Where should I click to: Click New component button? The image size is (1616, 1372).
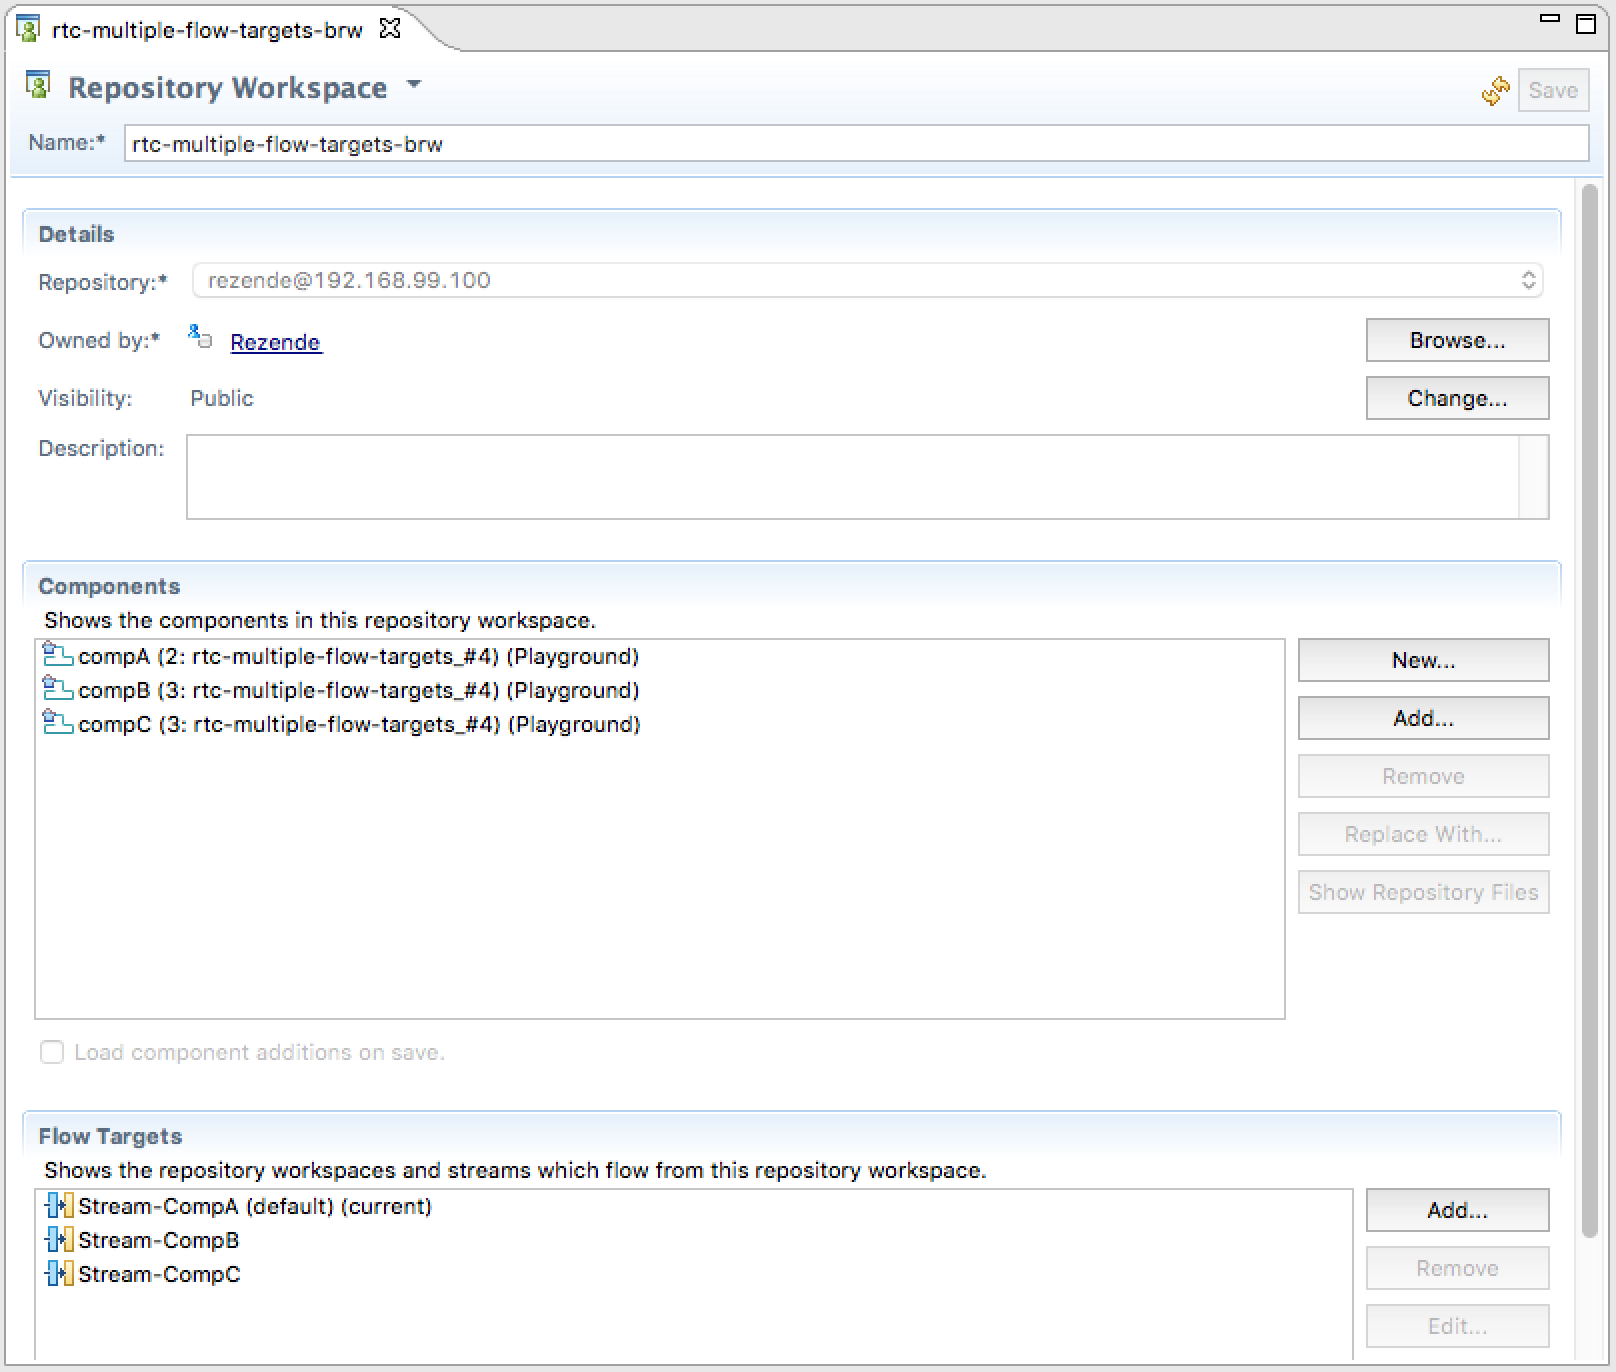pyautogui.click(x=1423, y=660)
